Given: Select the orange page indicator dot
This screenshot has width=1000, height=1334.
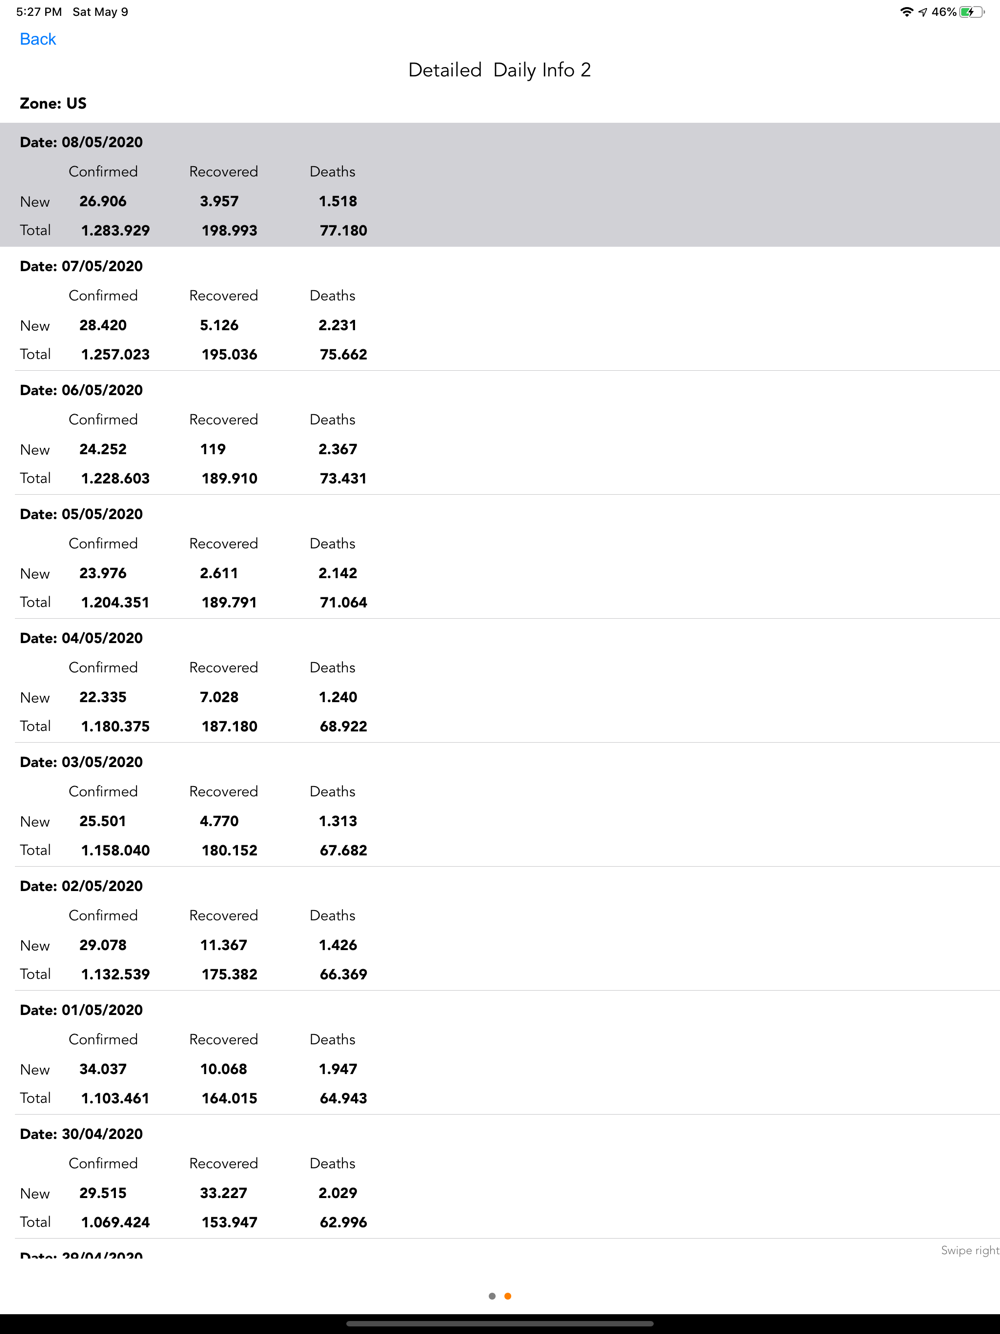Looking at the screenshot, I should 508,1296.
